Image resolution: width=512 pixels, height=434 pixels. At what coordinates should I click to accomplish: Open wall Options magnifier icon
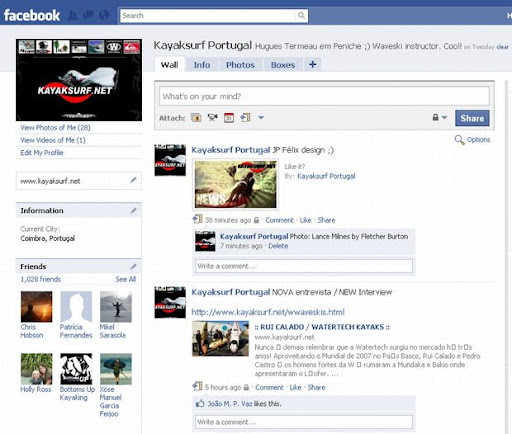459,140
